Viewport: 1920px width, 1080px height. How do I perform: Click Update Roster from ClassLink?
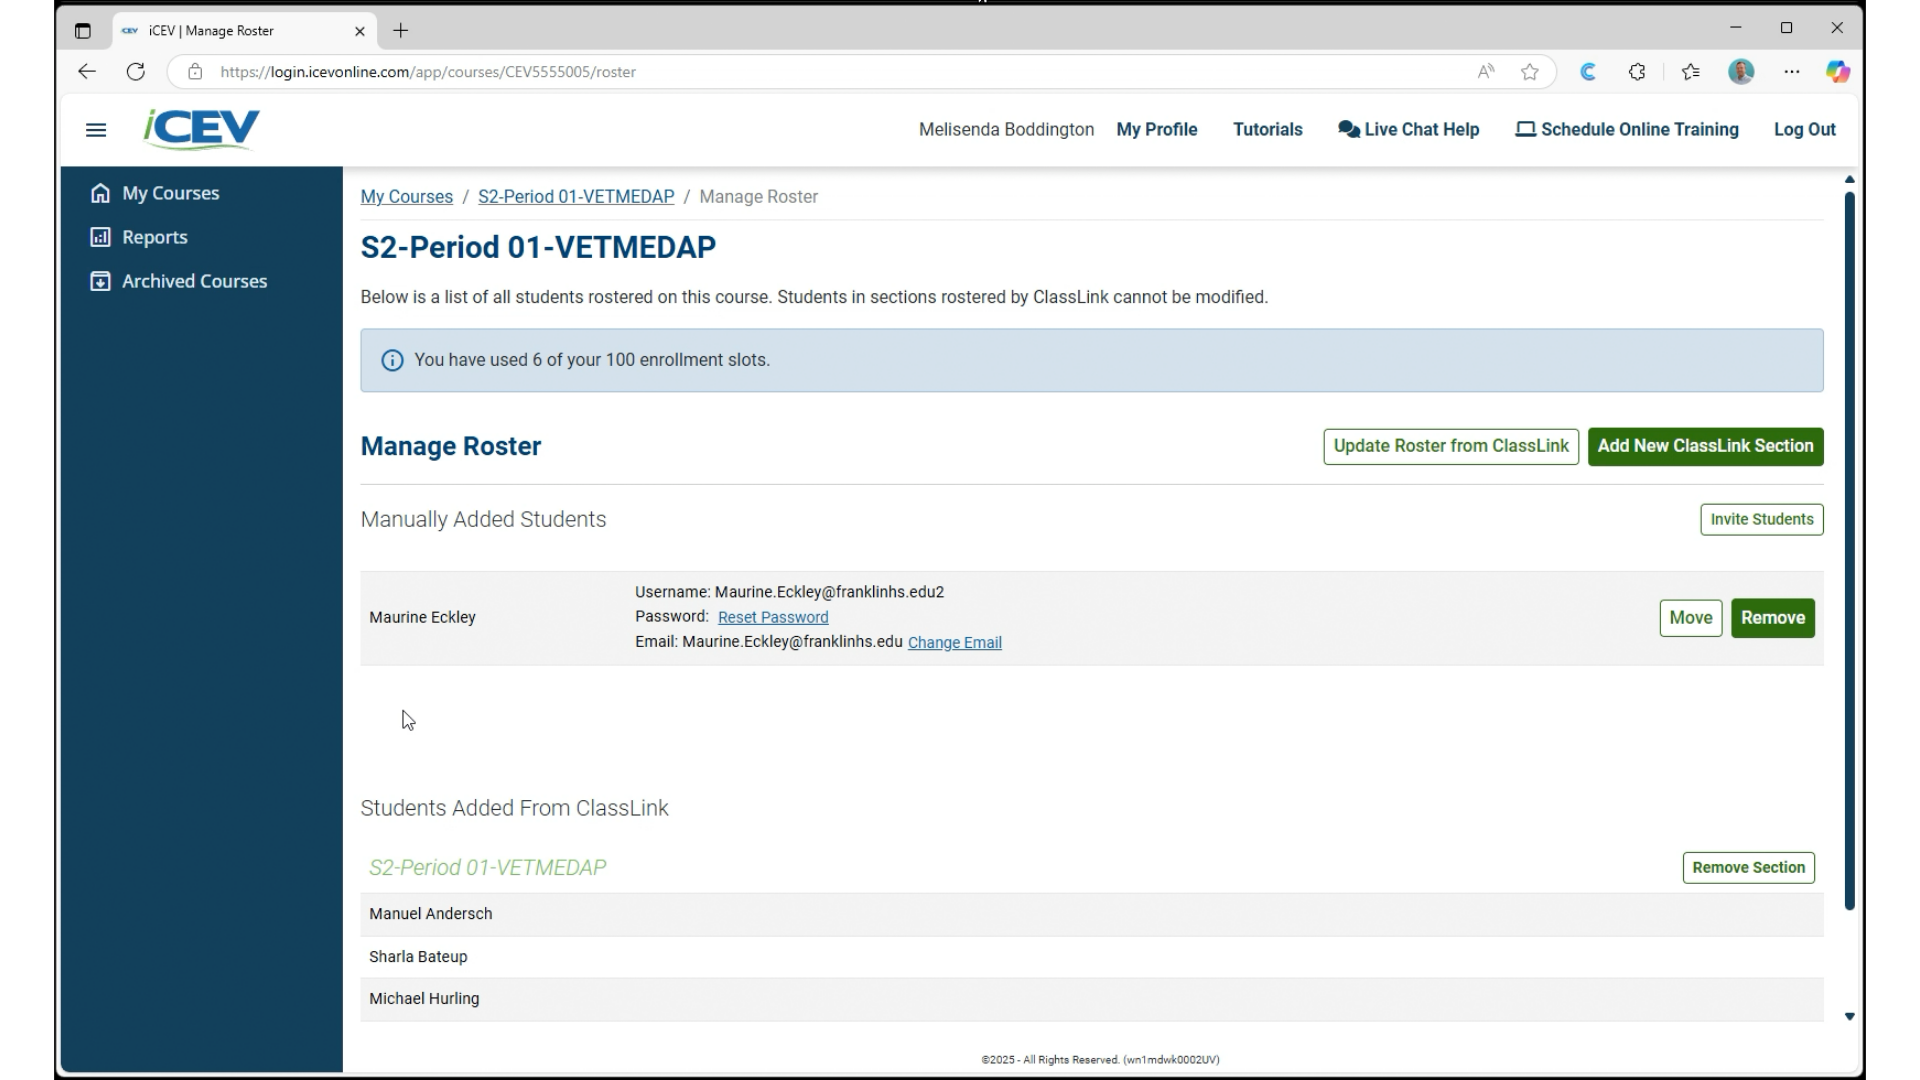[x=1451, y=446]
